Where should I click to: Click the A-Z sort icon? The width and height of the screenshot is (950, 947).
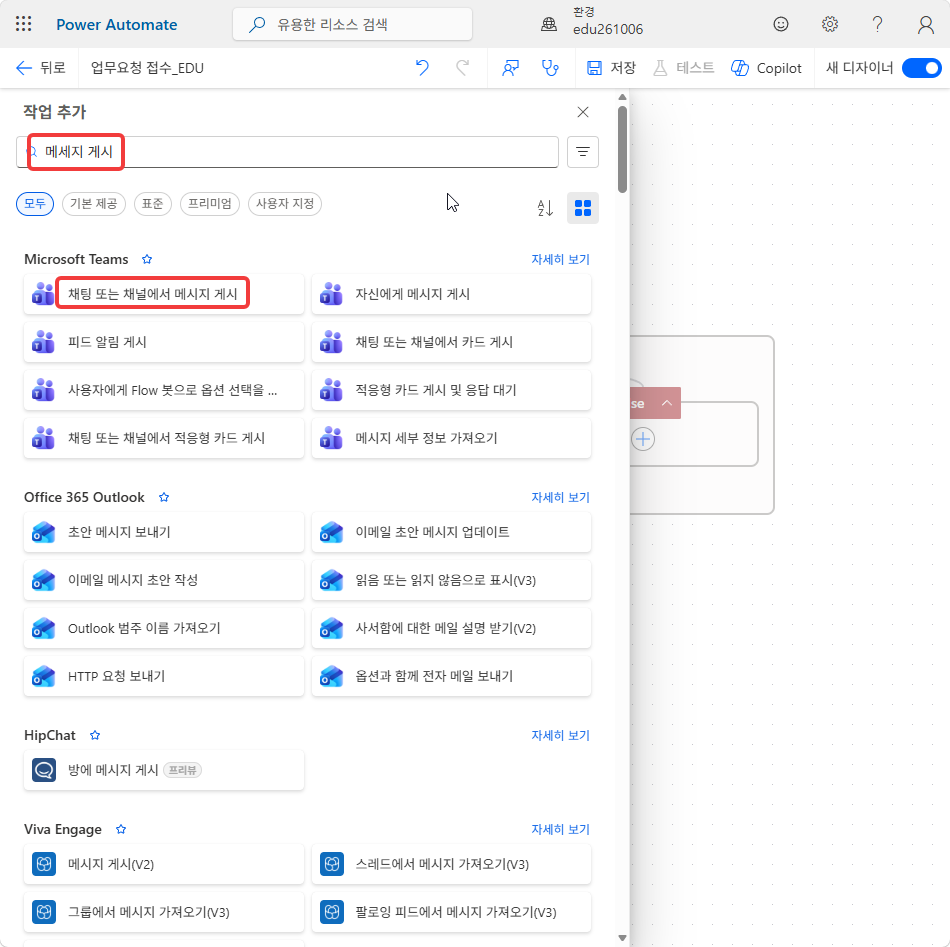tap(545, 208)
